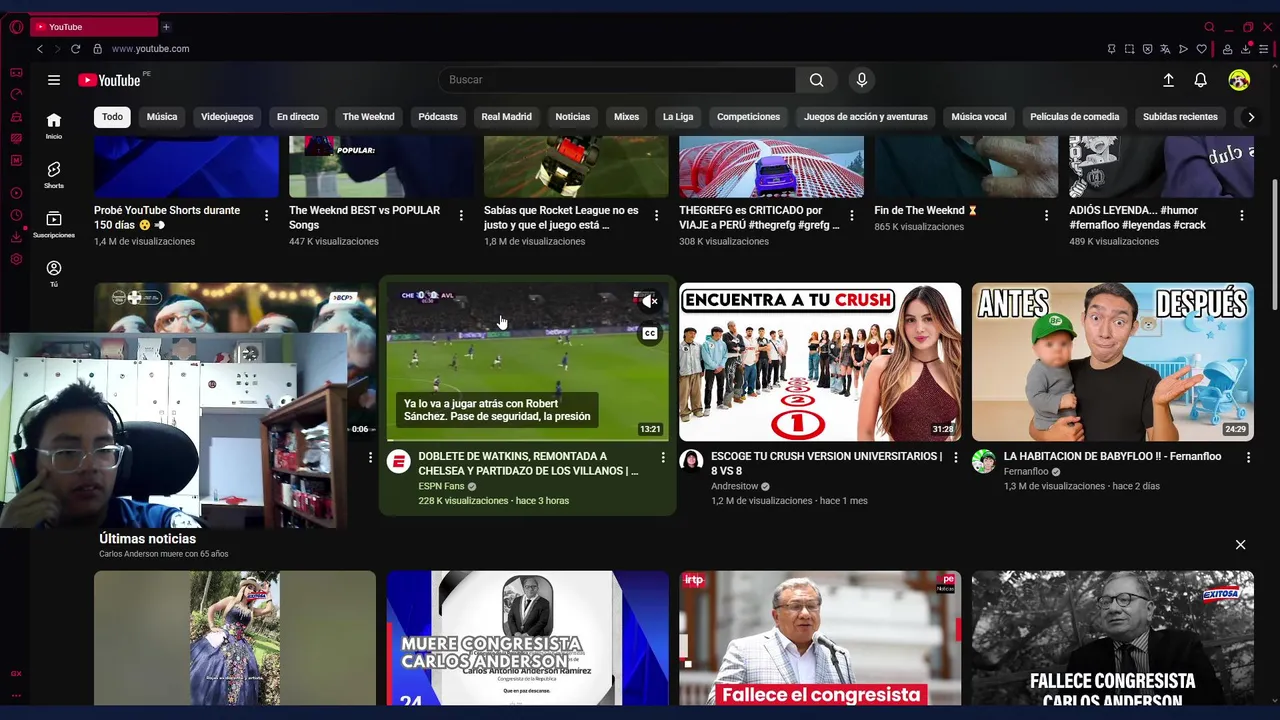Take a snapshot with the dashed-square icon
Viewport: 1280px width, 720px height.
1129,49
